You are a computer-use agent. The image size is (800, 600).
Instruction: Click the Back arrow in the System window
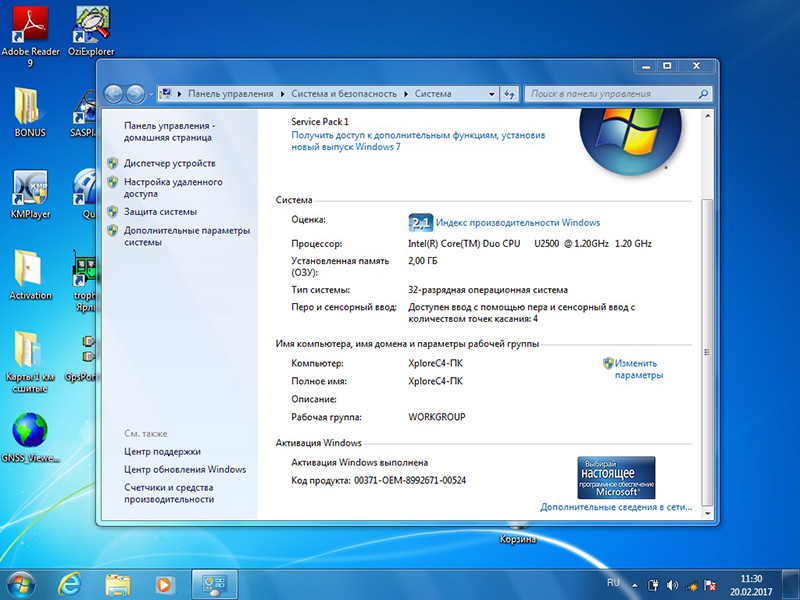pyautogui.click(x=113, y=94)
